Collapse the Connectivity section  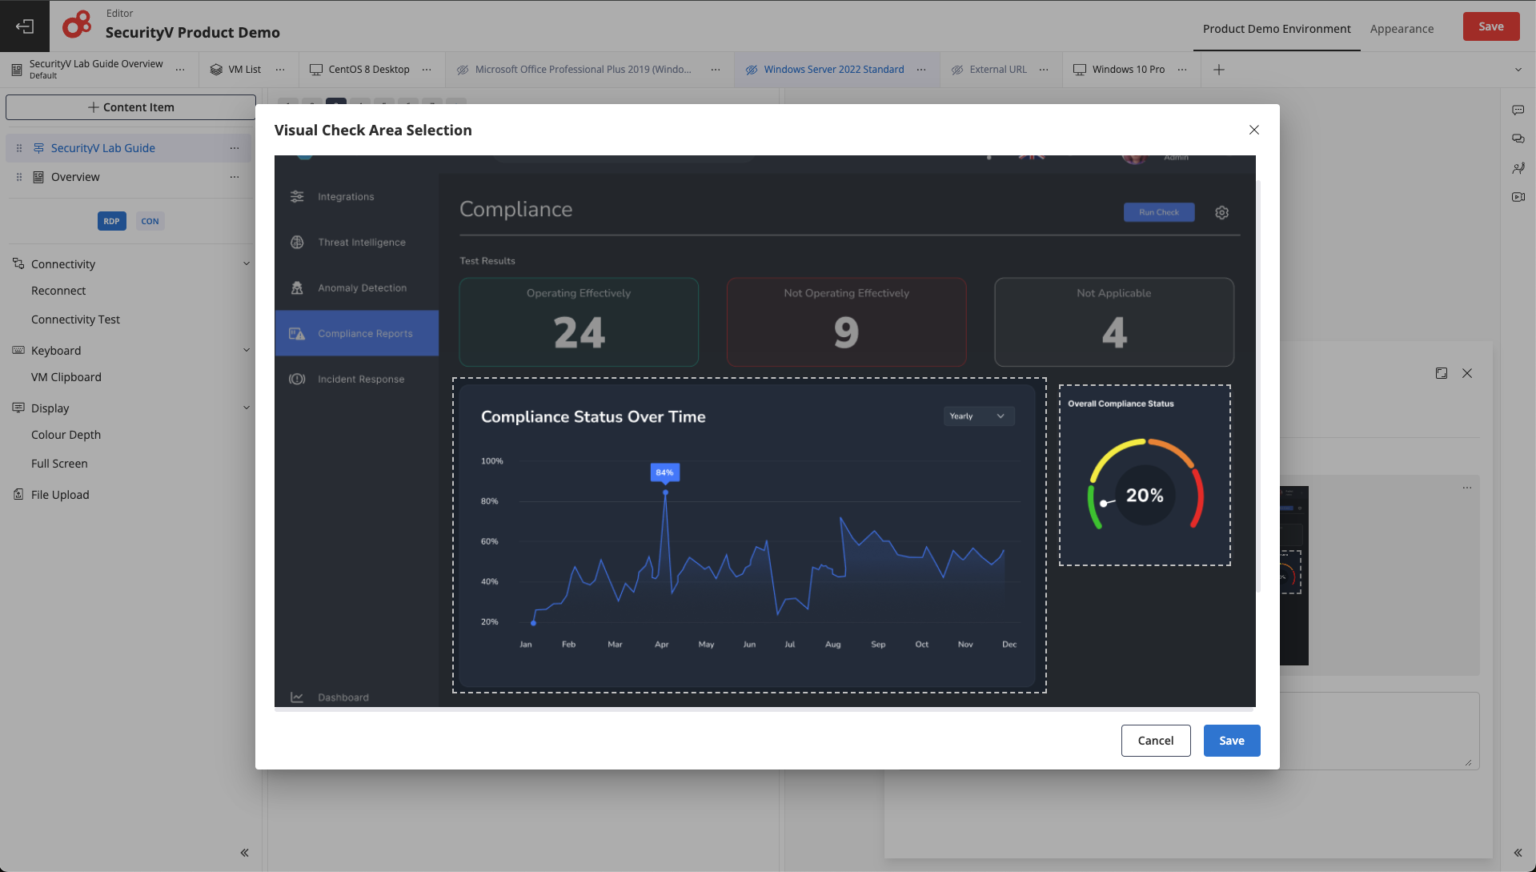click(246, 264)
